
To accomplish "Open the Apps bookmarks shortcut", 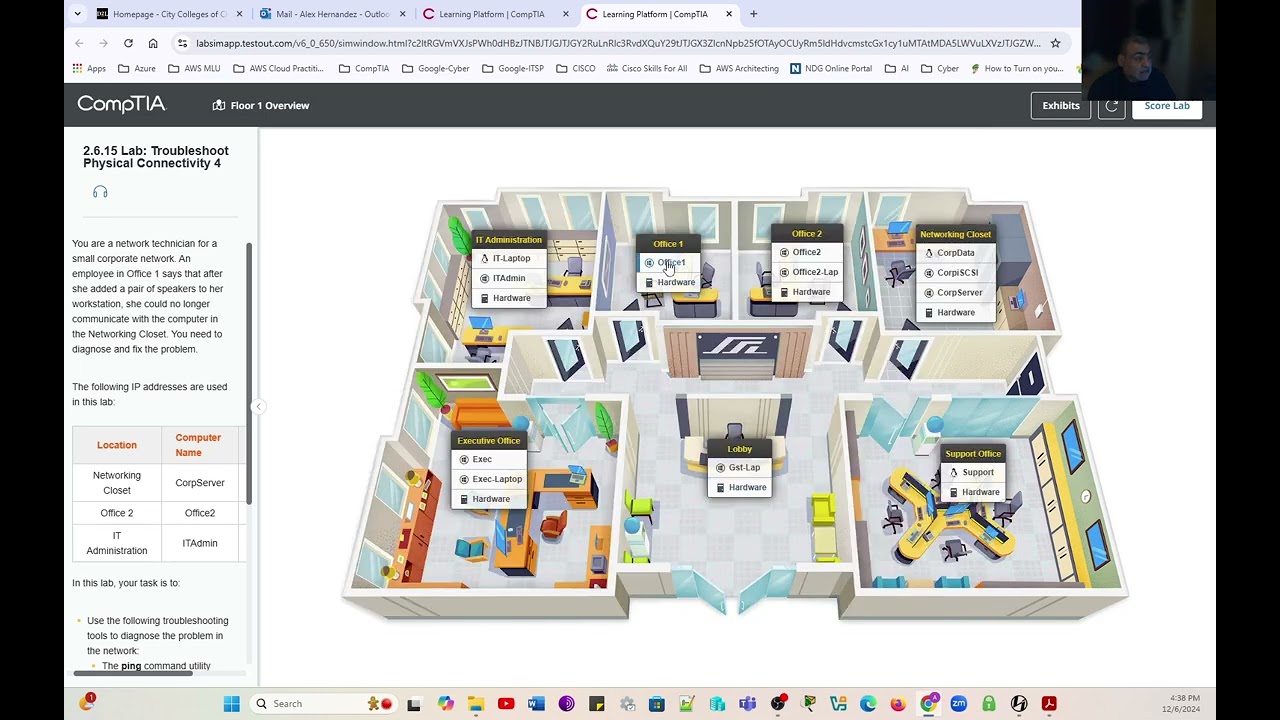I will (89, 69).
